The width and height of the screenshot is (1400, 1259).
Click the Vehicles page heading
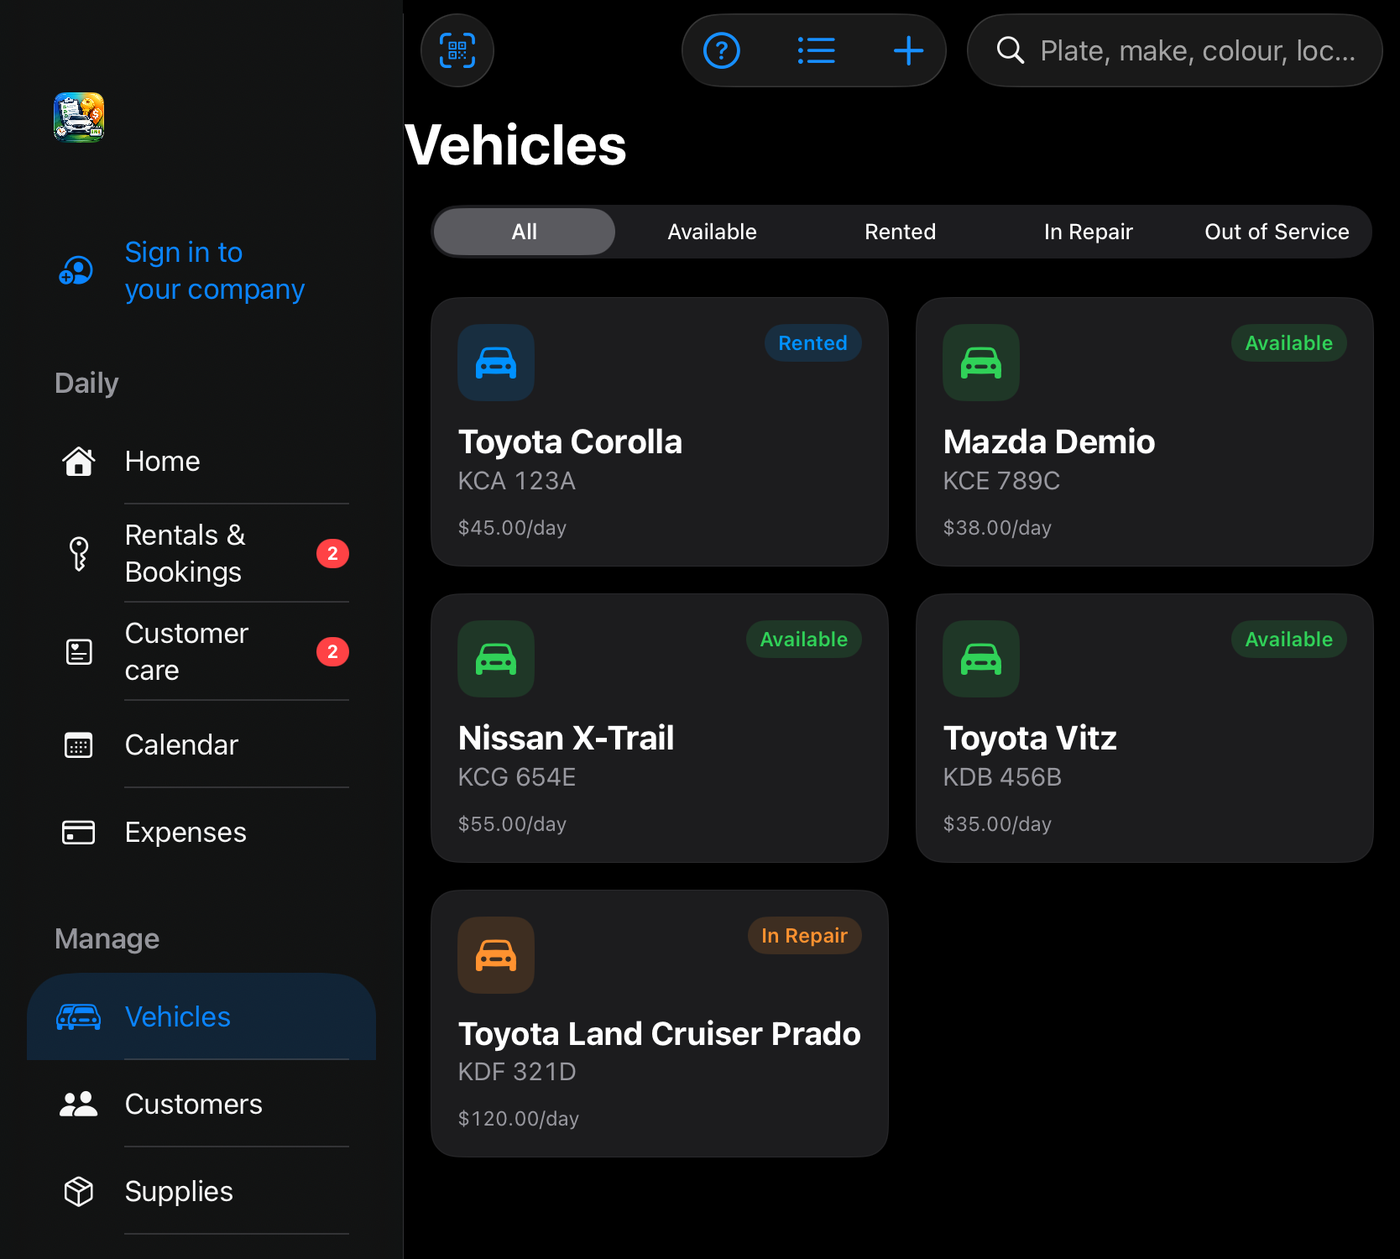[x=516, y=146]
